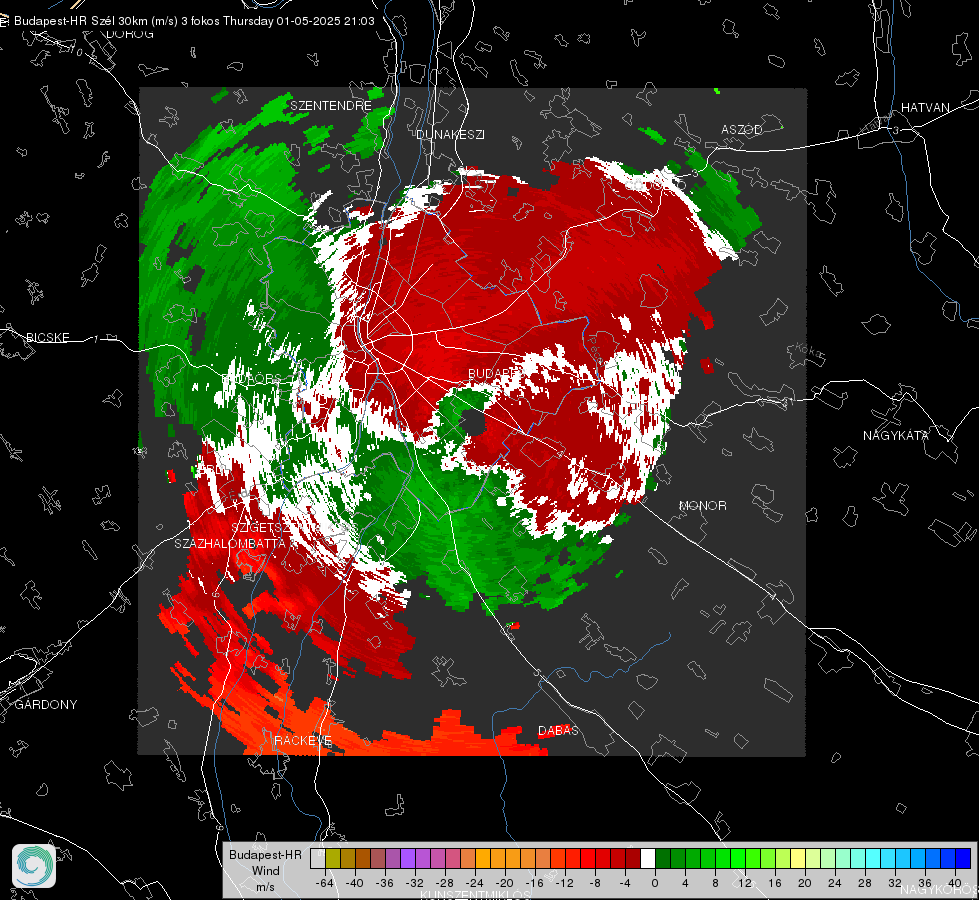Click the ASZOD town label

pyautogui.click(x=742, y=129)
